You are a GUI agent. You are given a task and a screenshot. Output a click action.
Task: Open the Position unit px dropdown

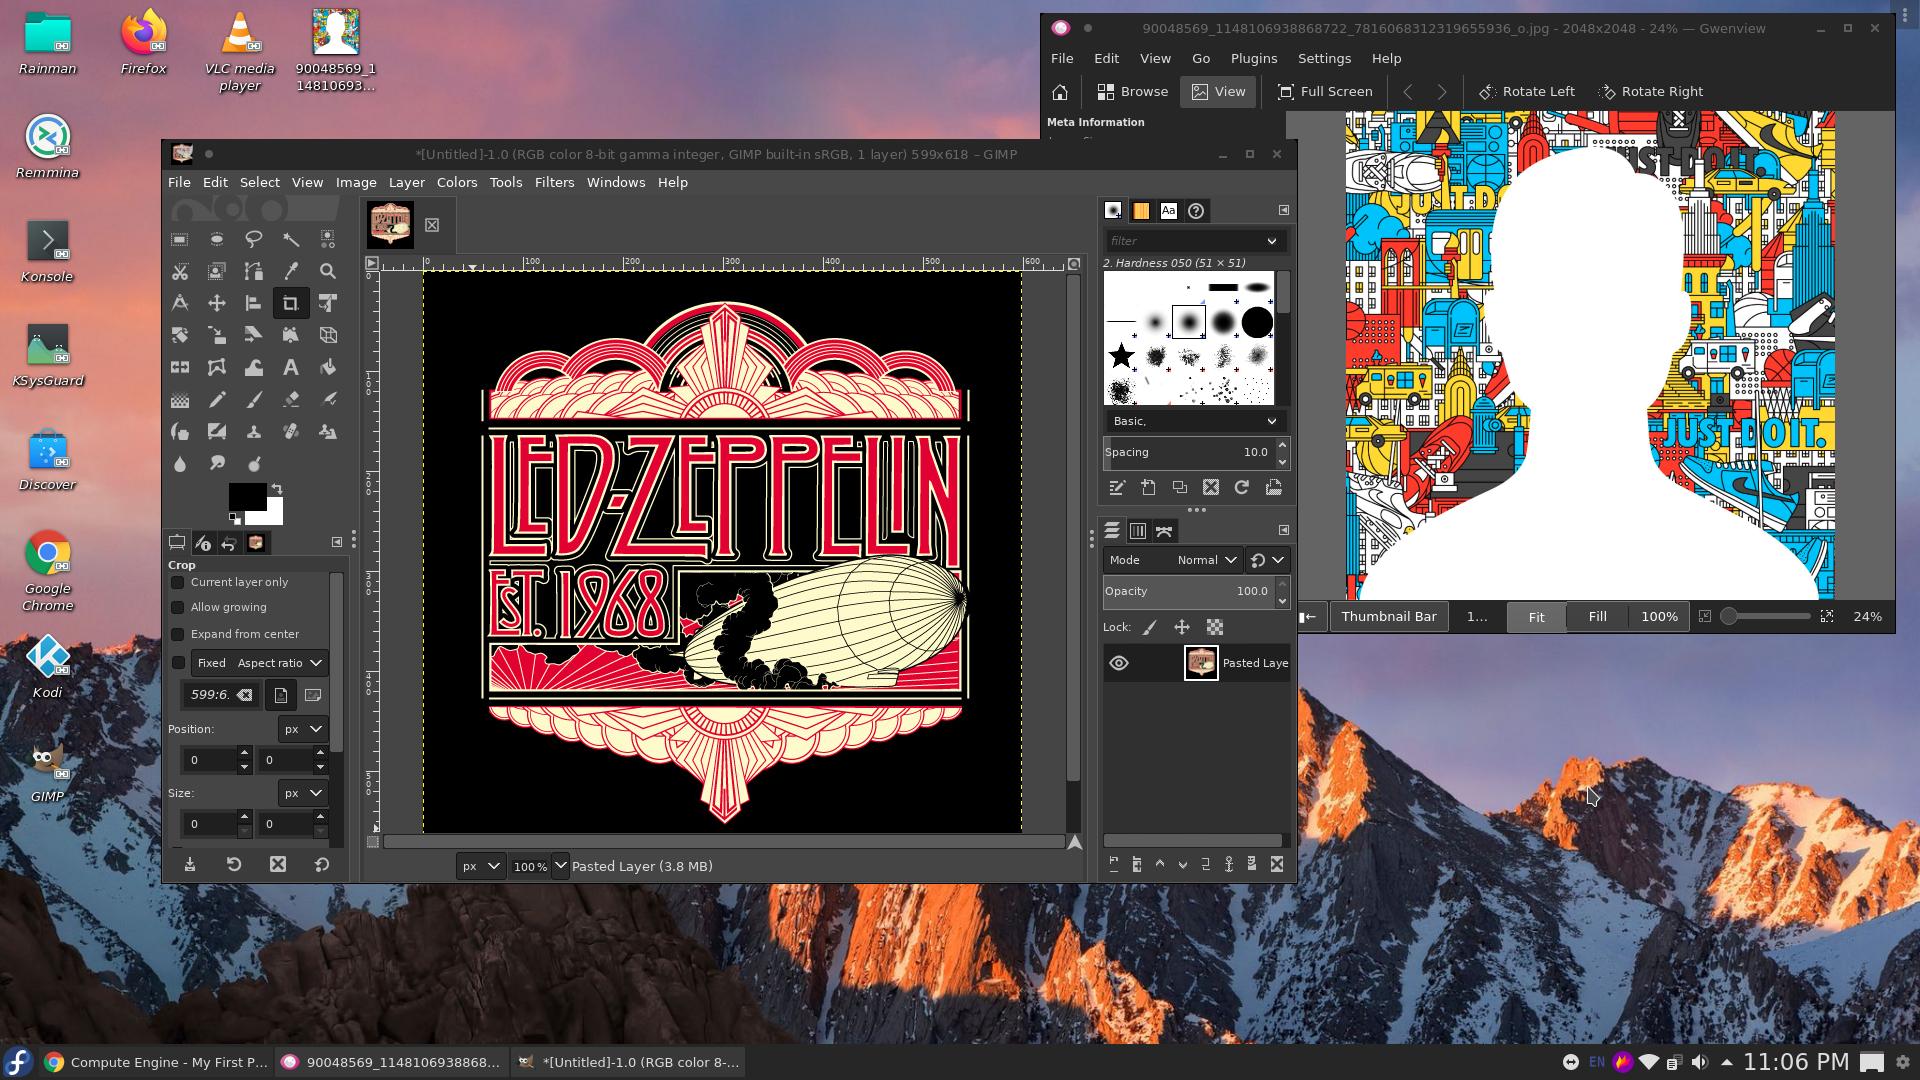[x=302, y=729]
